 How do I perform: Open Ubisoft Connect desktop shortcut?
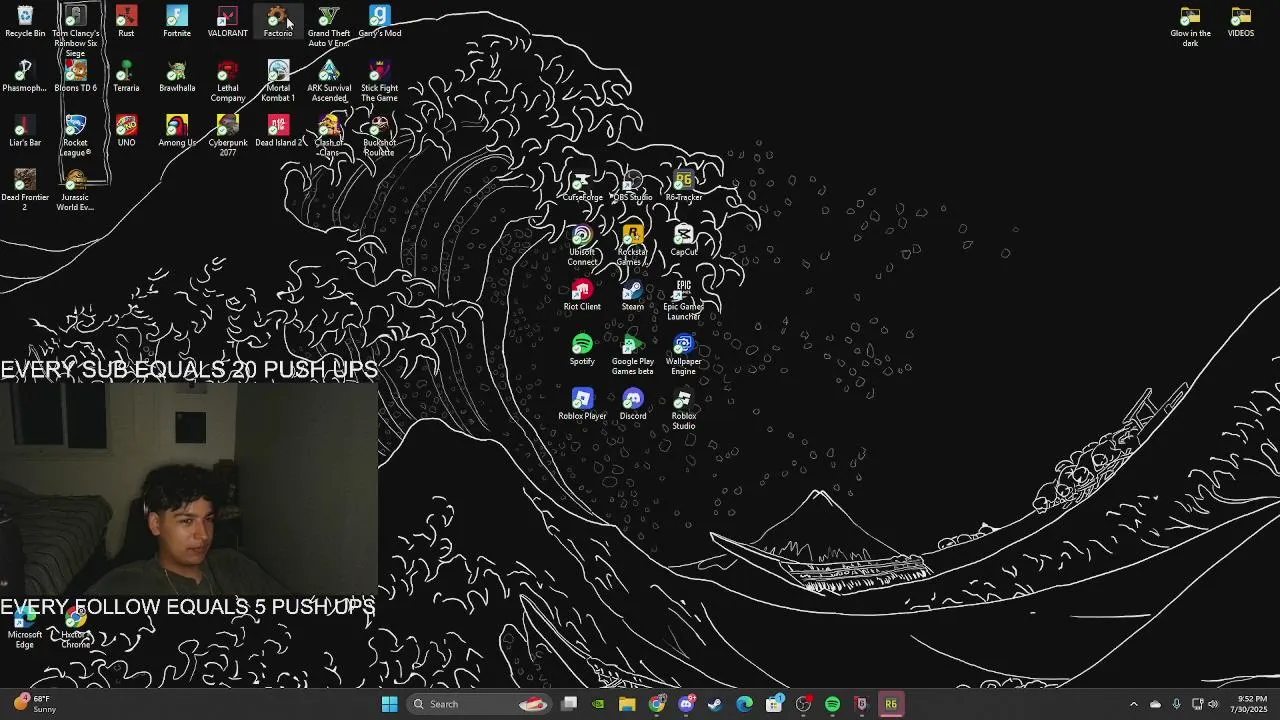click(582, 245)
